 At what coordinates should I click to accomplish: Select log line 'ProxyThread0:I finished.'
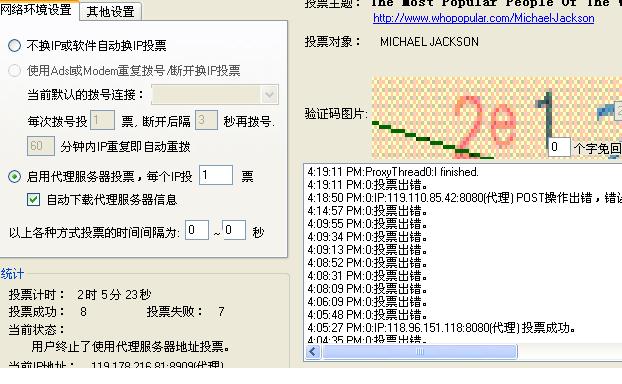coord(393,172)
